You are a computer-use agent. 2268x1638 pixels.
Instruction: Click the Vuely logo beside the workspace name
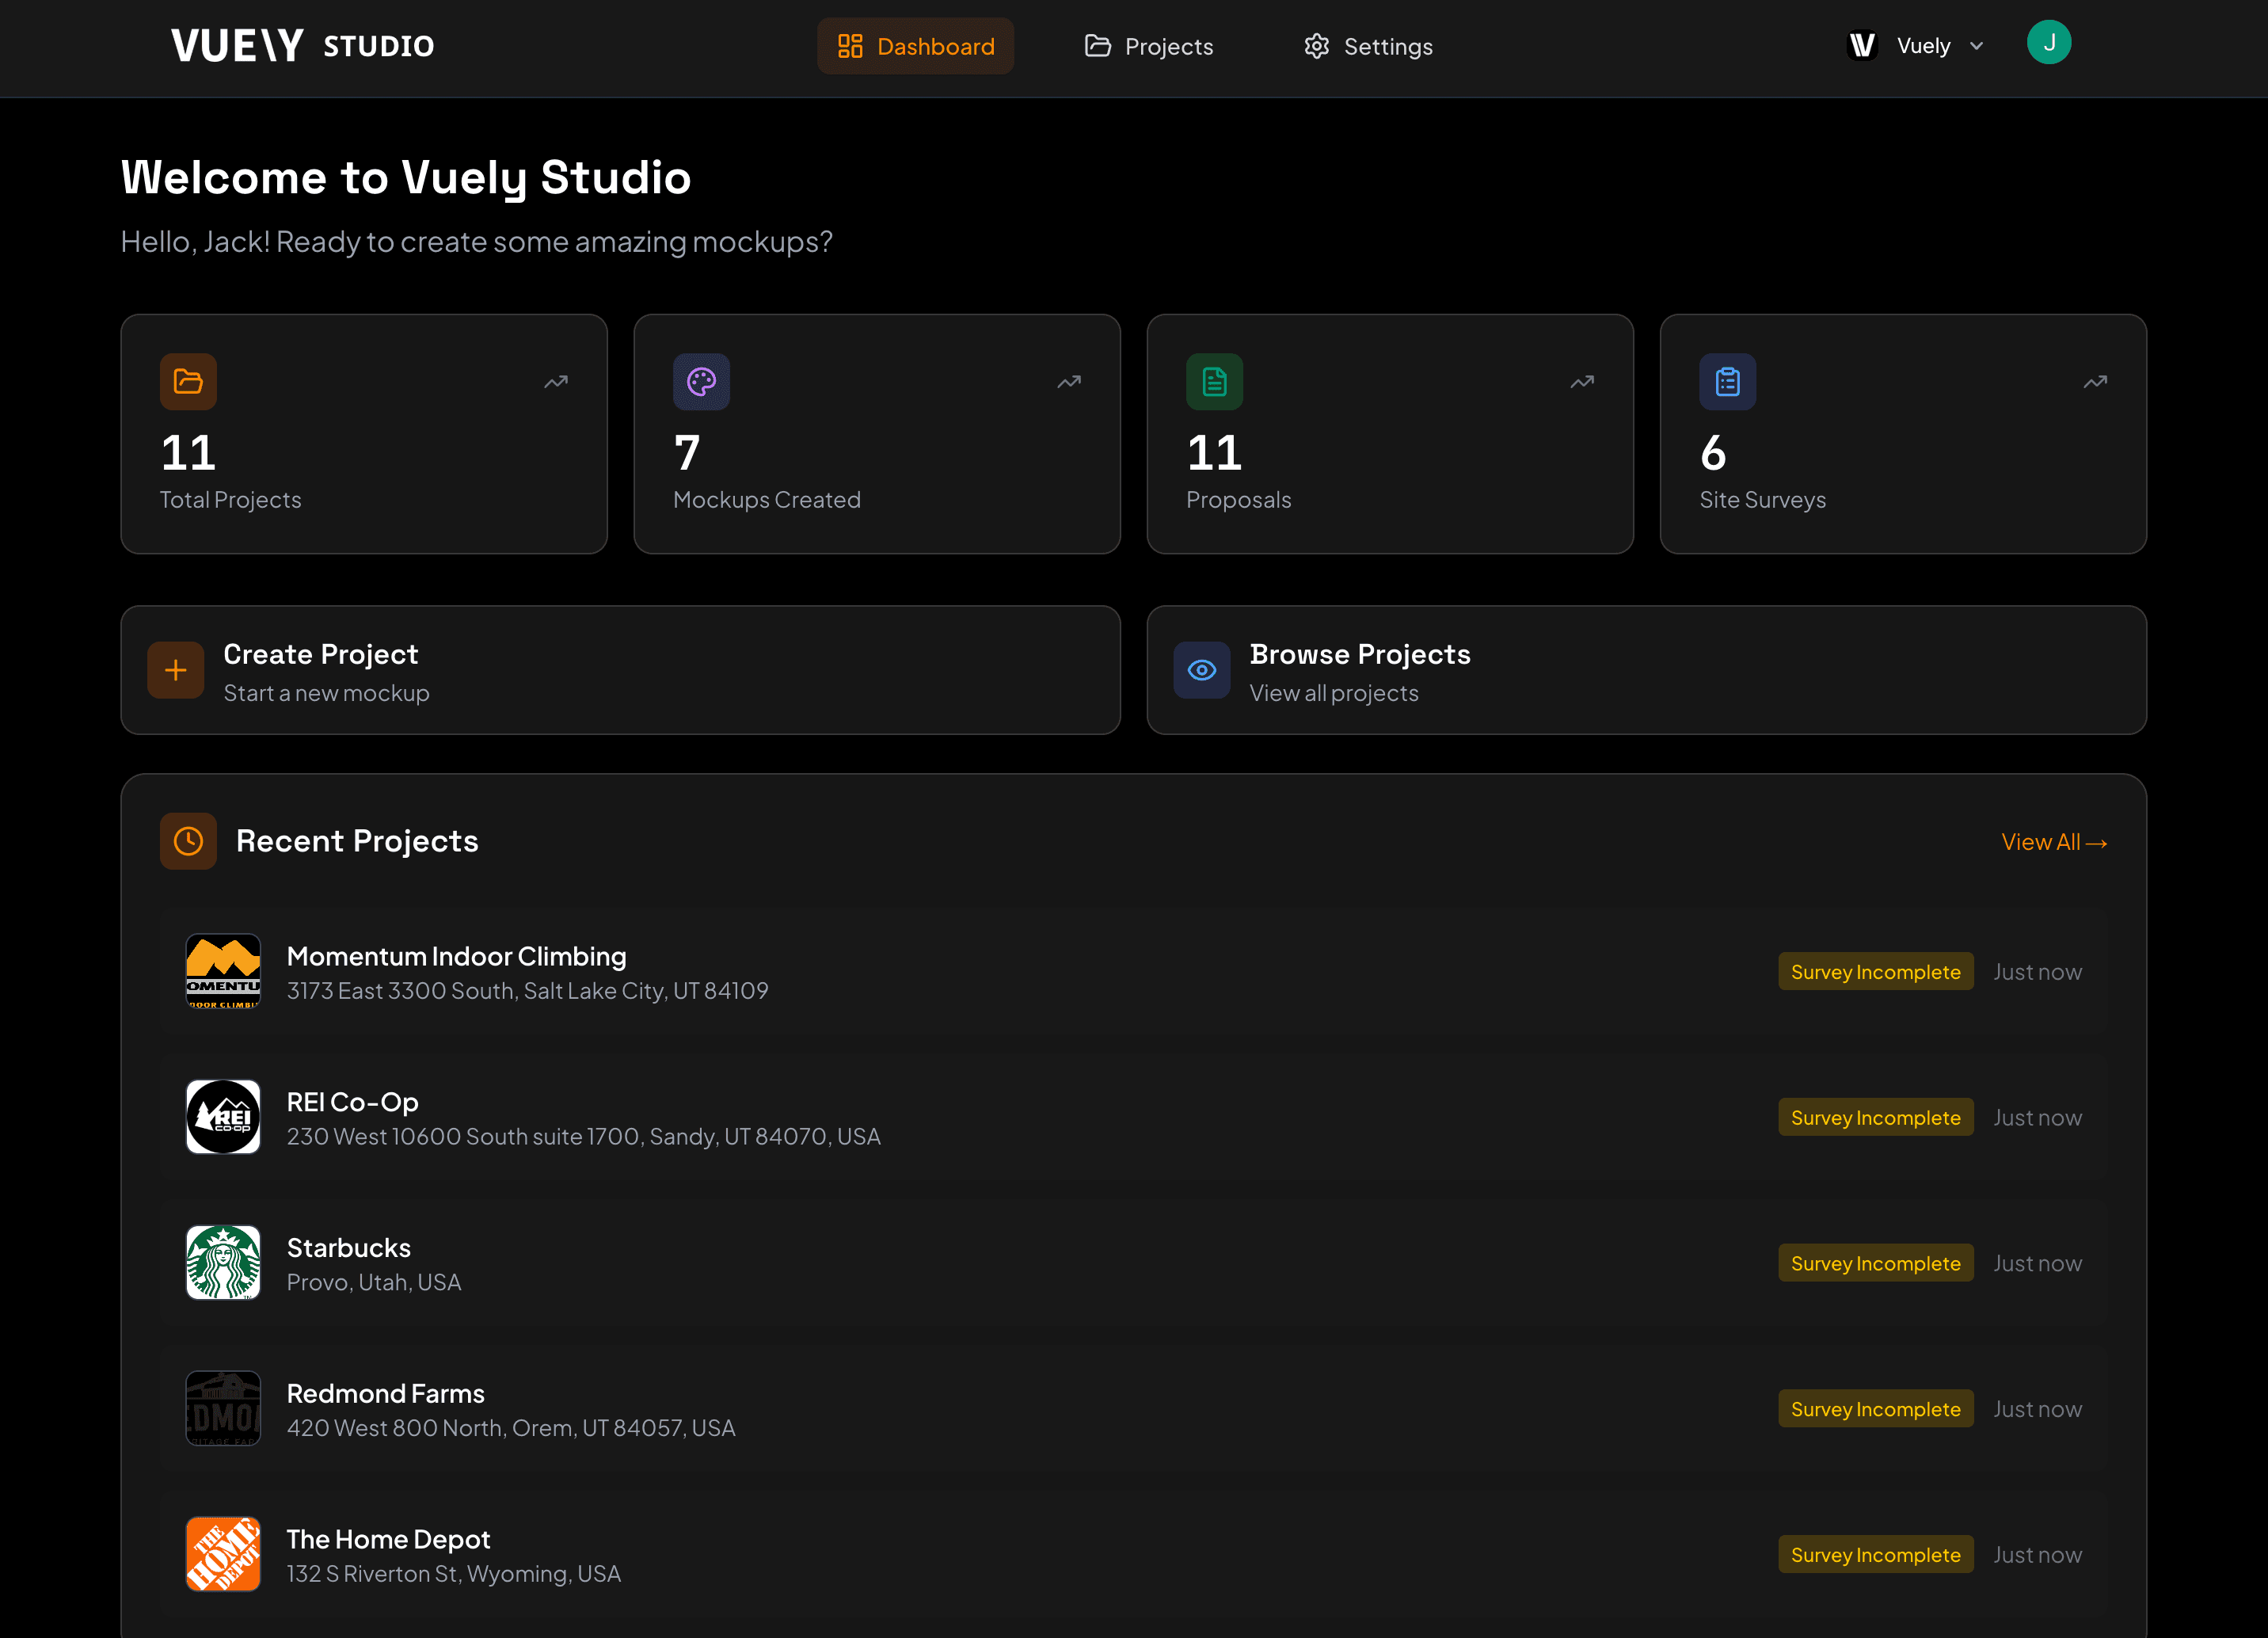(1861, 45)
